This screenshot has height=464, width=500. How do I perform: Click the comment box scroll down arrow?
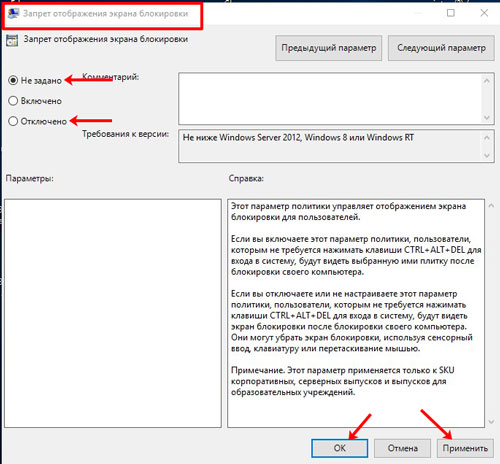coord(487,117)
